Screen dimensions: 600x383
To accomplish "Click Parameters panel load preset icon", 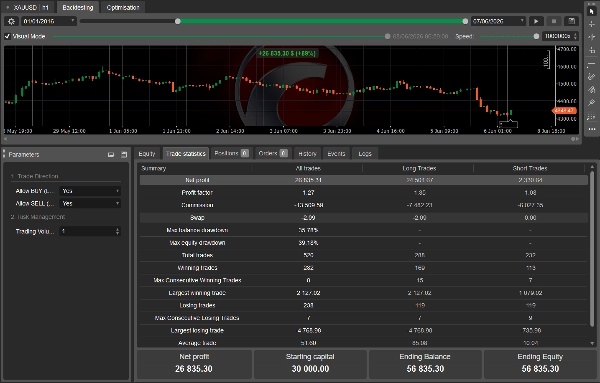I will (111, 155).
